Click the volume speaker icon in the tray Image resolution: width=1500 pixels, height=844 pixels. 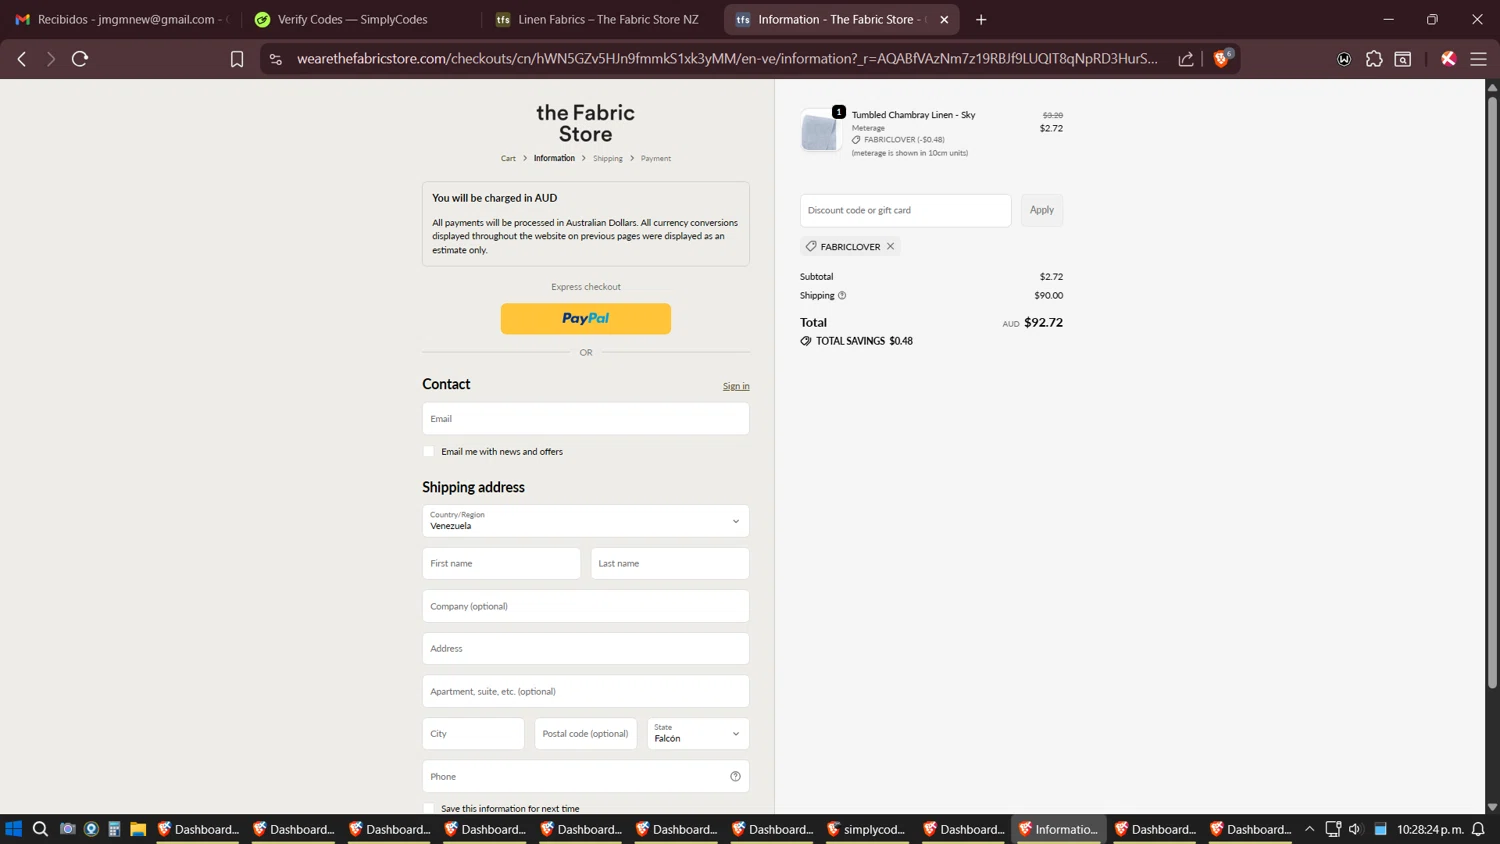(x=1355, y=829)
